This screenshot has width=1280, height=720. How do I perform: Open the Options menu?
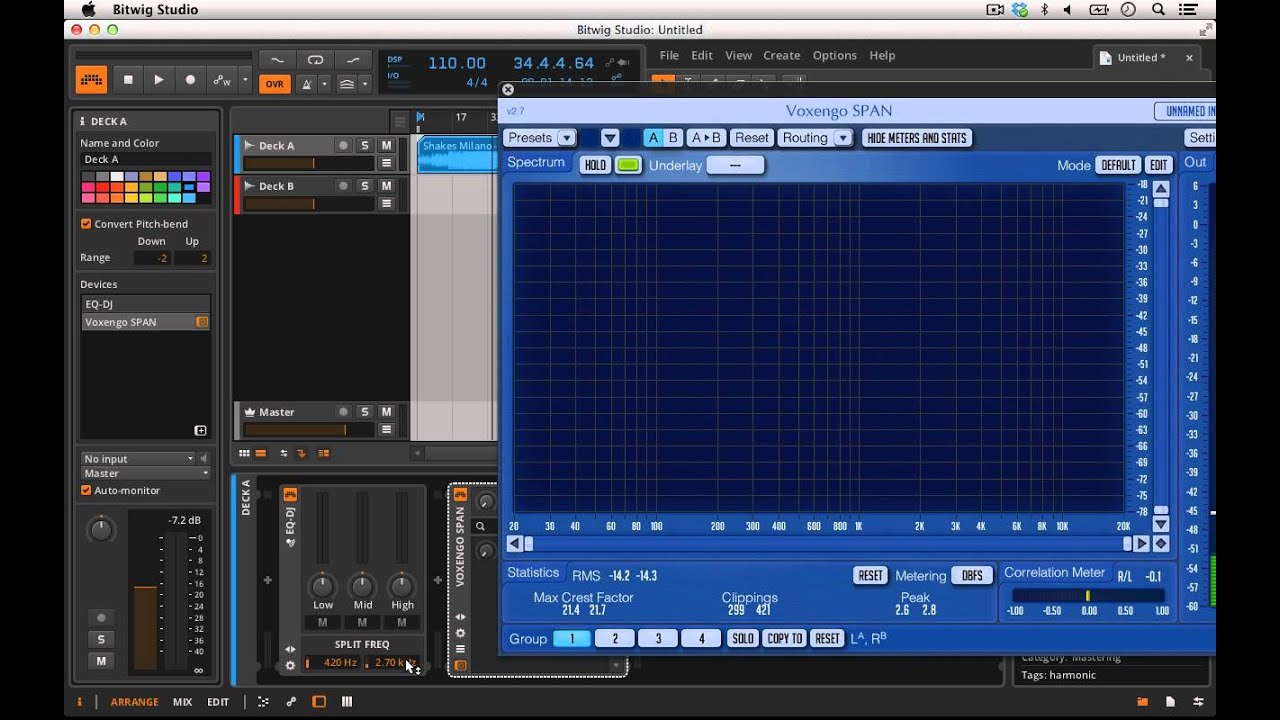[835, 56]
